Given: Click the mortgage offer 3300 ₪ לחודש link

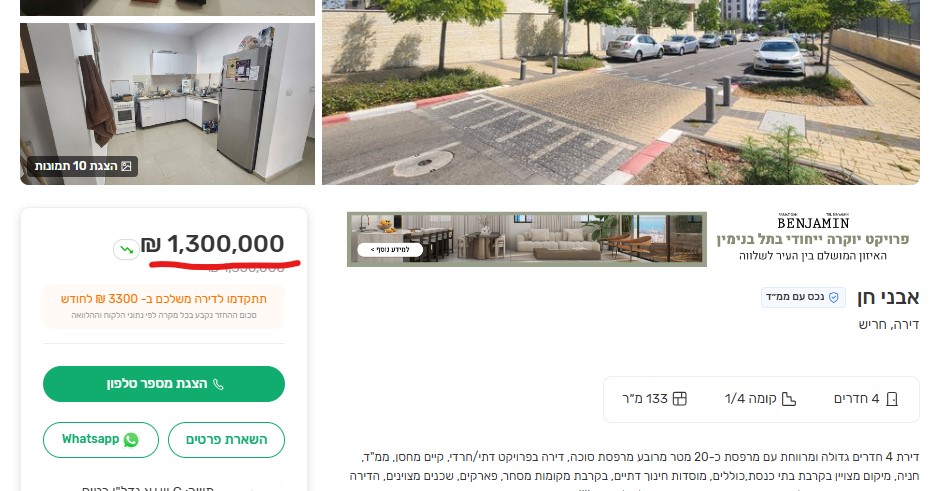Looking at the screenshot, I should [x=164, y=299].
